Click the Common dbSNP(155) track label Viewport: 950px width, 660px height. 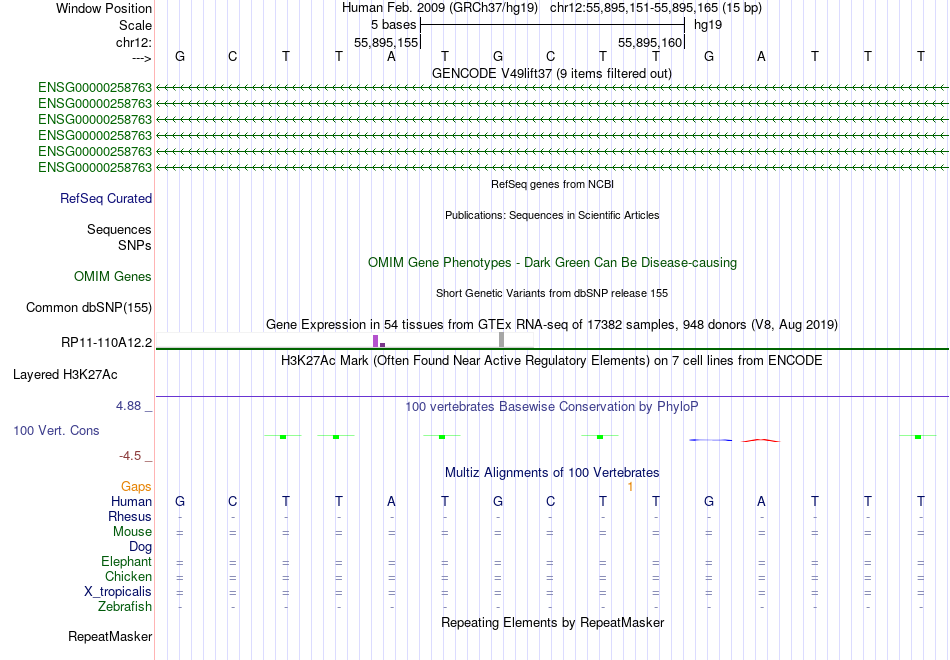89,307
